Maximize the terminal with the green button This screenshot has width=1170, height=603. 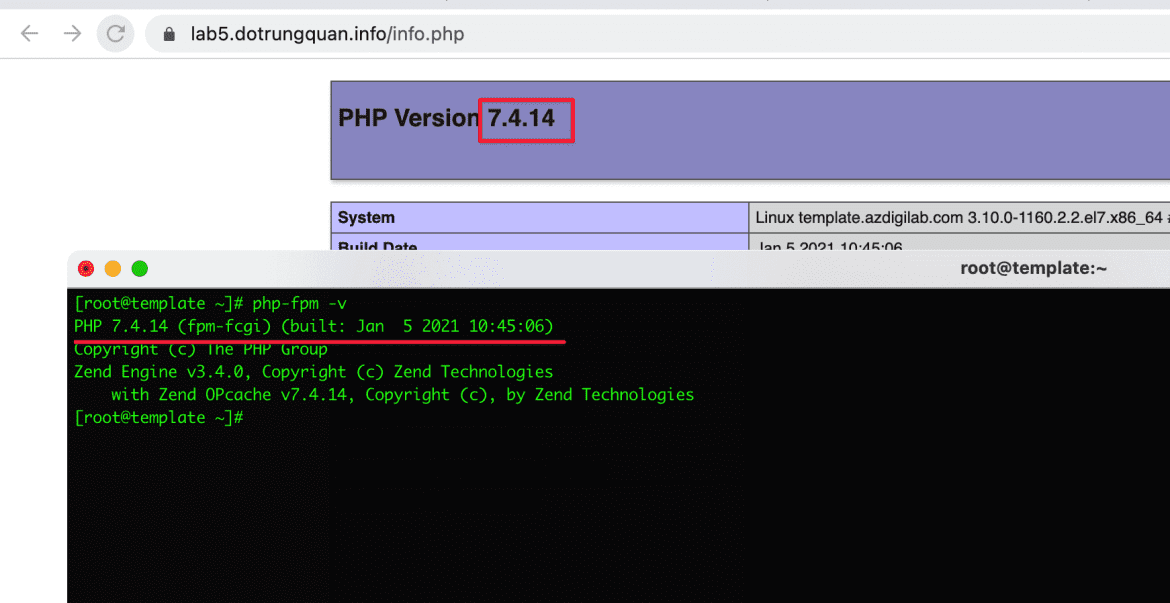pyautogui.click(x=140, y=269)
